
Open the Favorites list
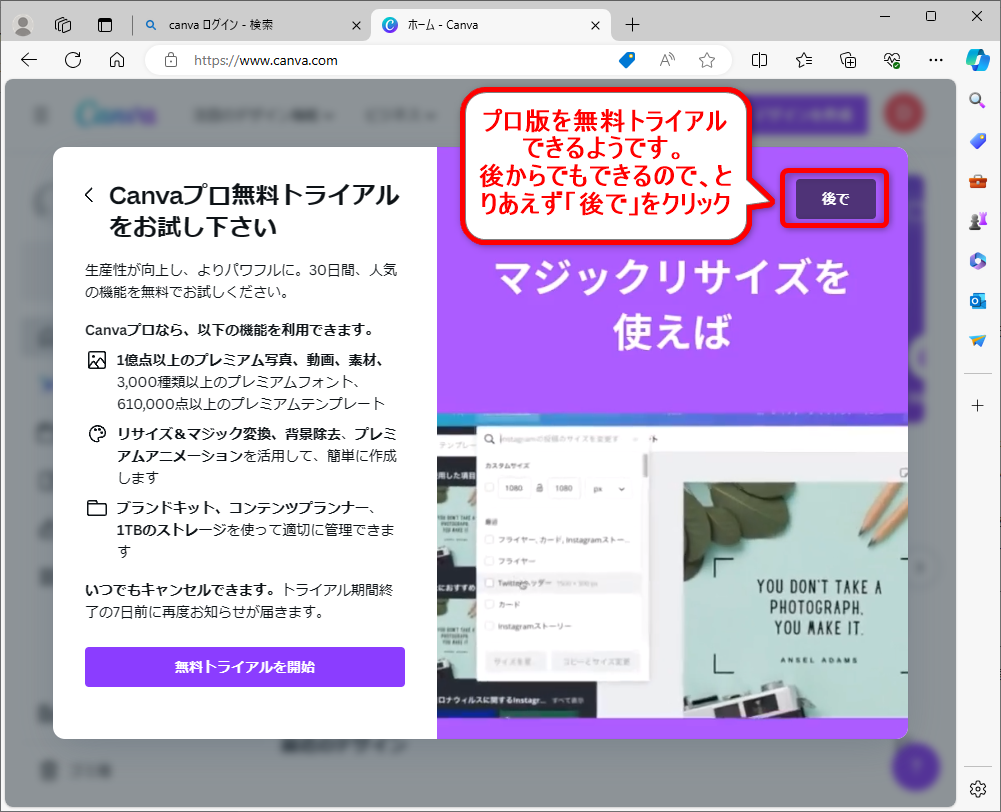coord(804,60)
